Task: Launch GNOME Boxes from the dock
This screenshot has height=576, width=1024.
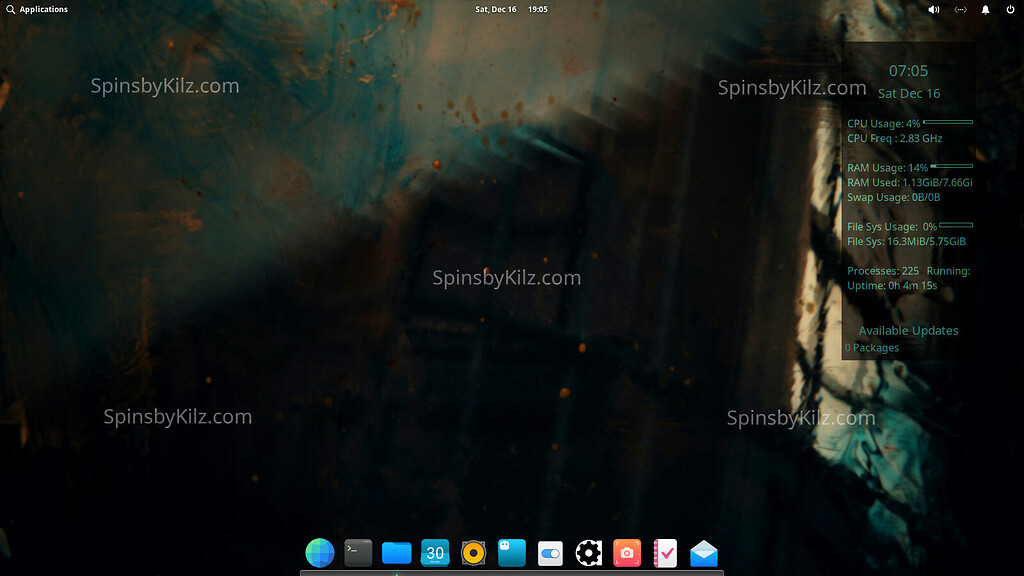Action: coord(511,552)
